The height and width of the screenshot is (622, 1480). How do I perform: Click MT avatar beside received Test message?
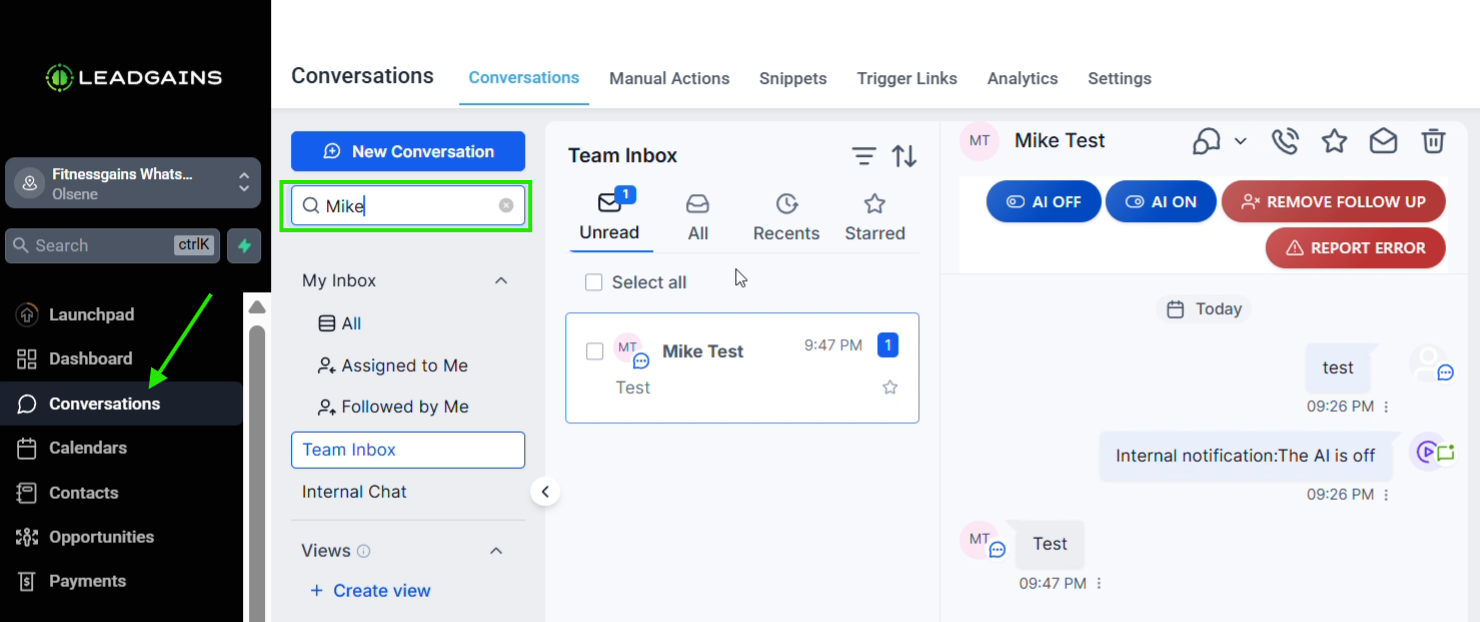[981, 541]
